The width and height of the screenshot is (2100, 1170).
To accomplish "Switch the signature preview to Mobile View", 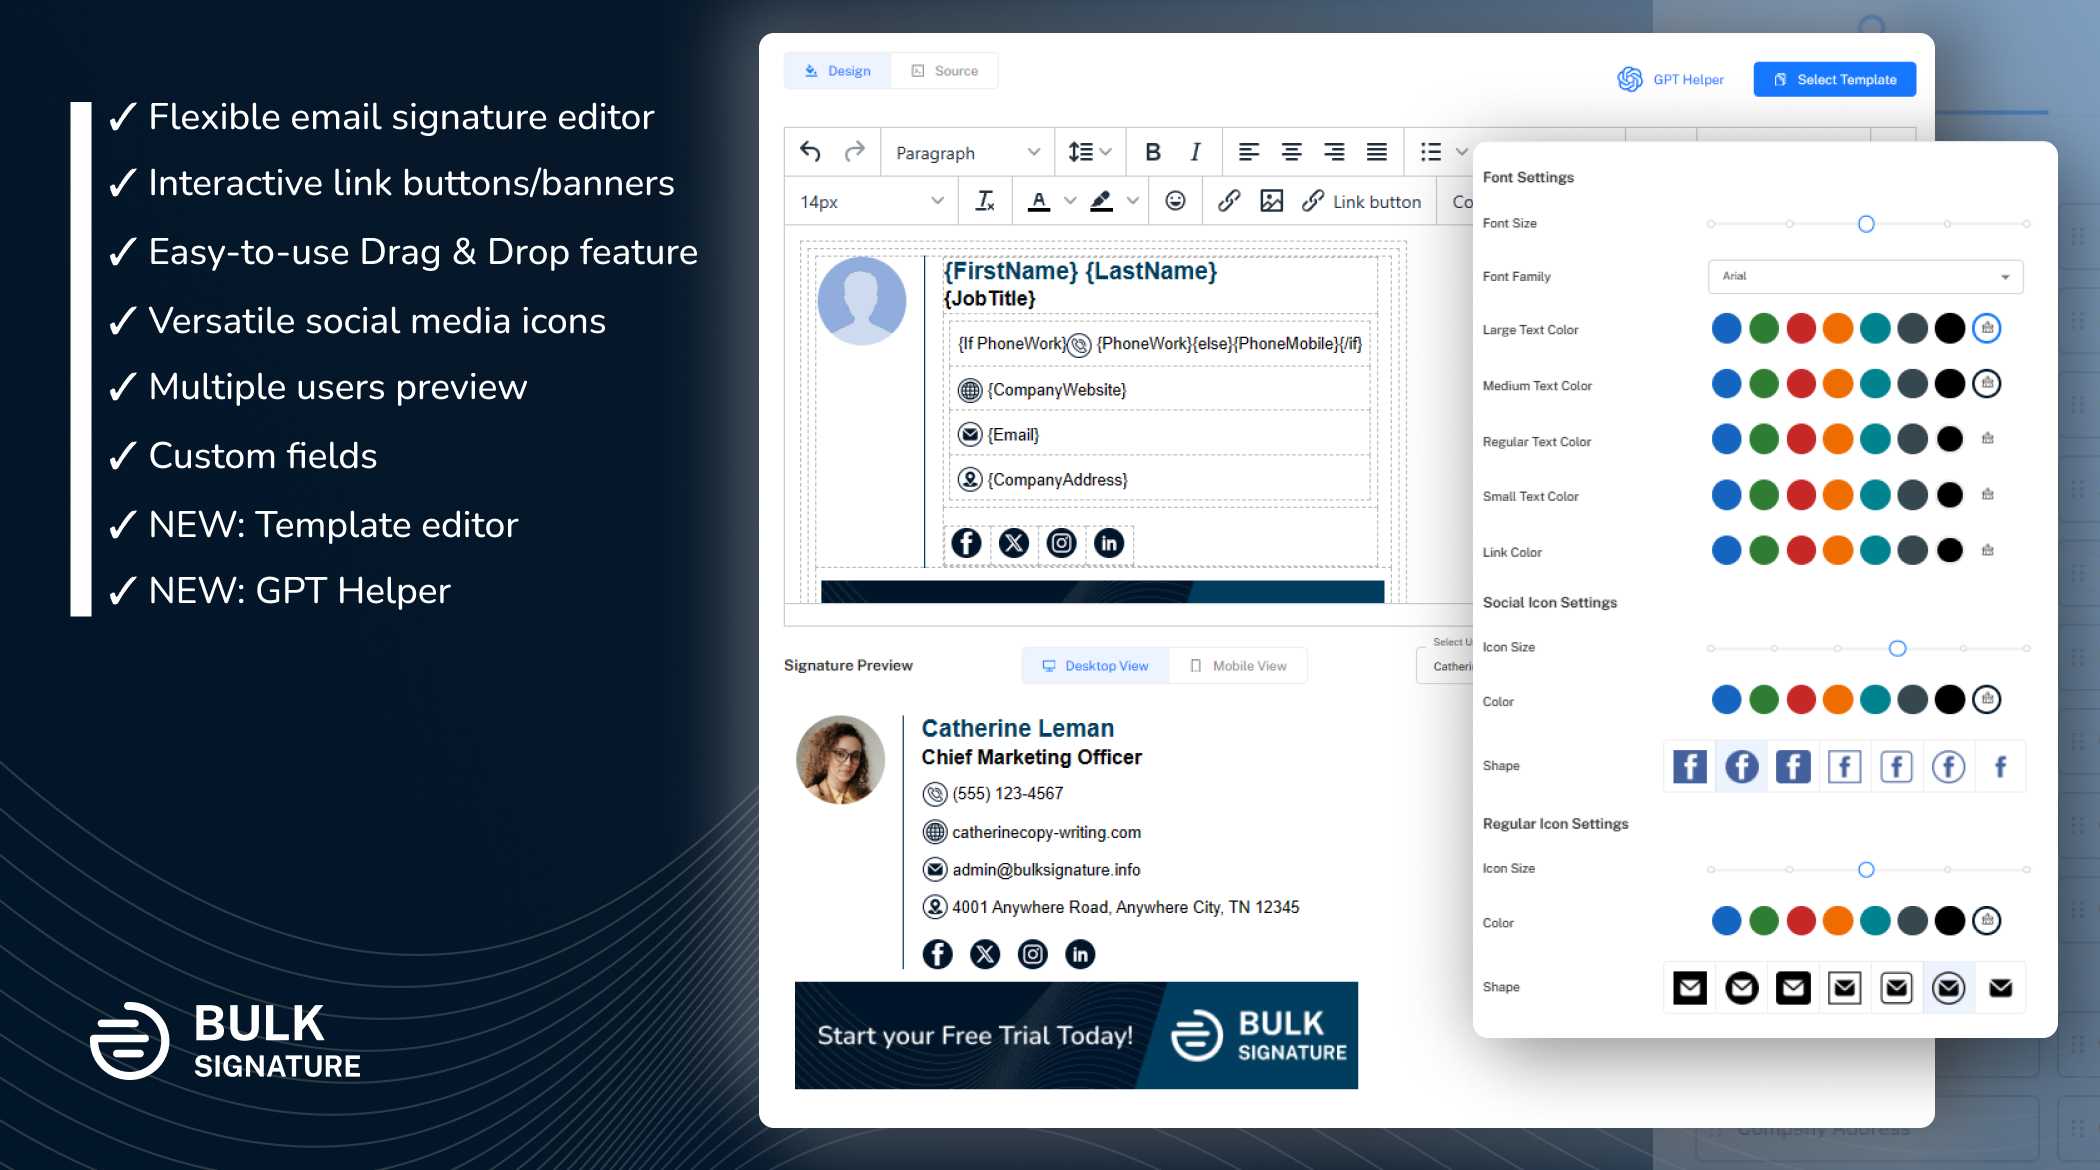I will coord(1239,665).
